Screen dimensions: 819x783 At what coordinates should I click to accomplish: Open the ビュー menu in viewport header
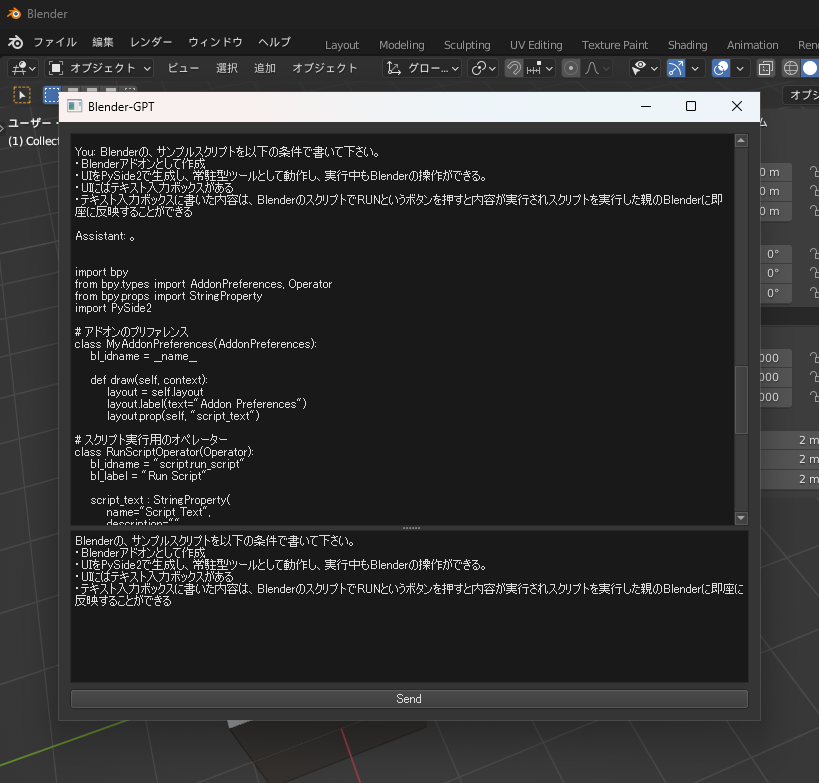coord(183,68)
